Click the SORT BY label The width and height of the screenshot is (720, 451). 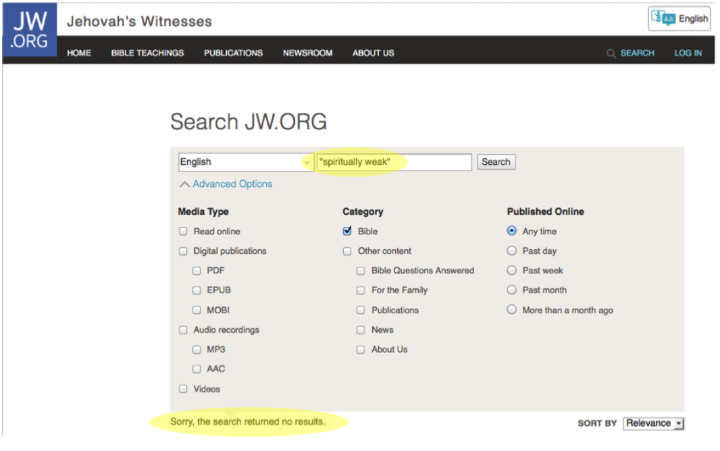pos(597,423)
